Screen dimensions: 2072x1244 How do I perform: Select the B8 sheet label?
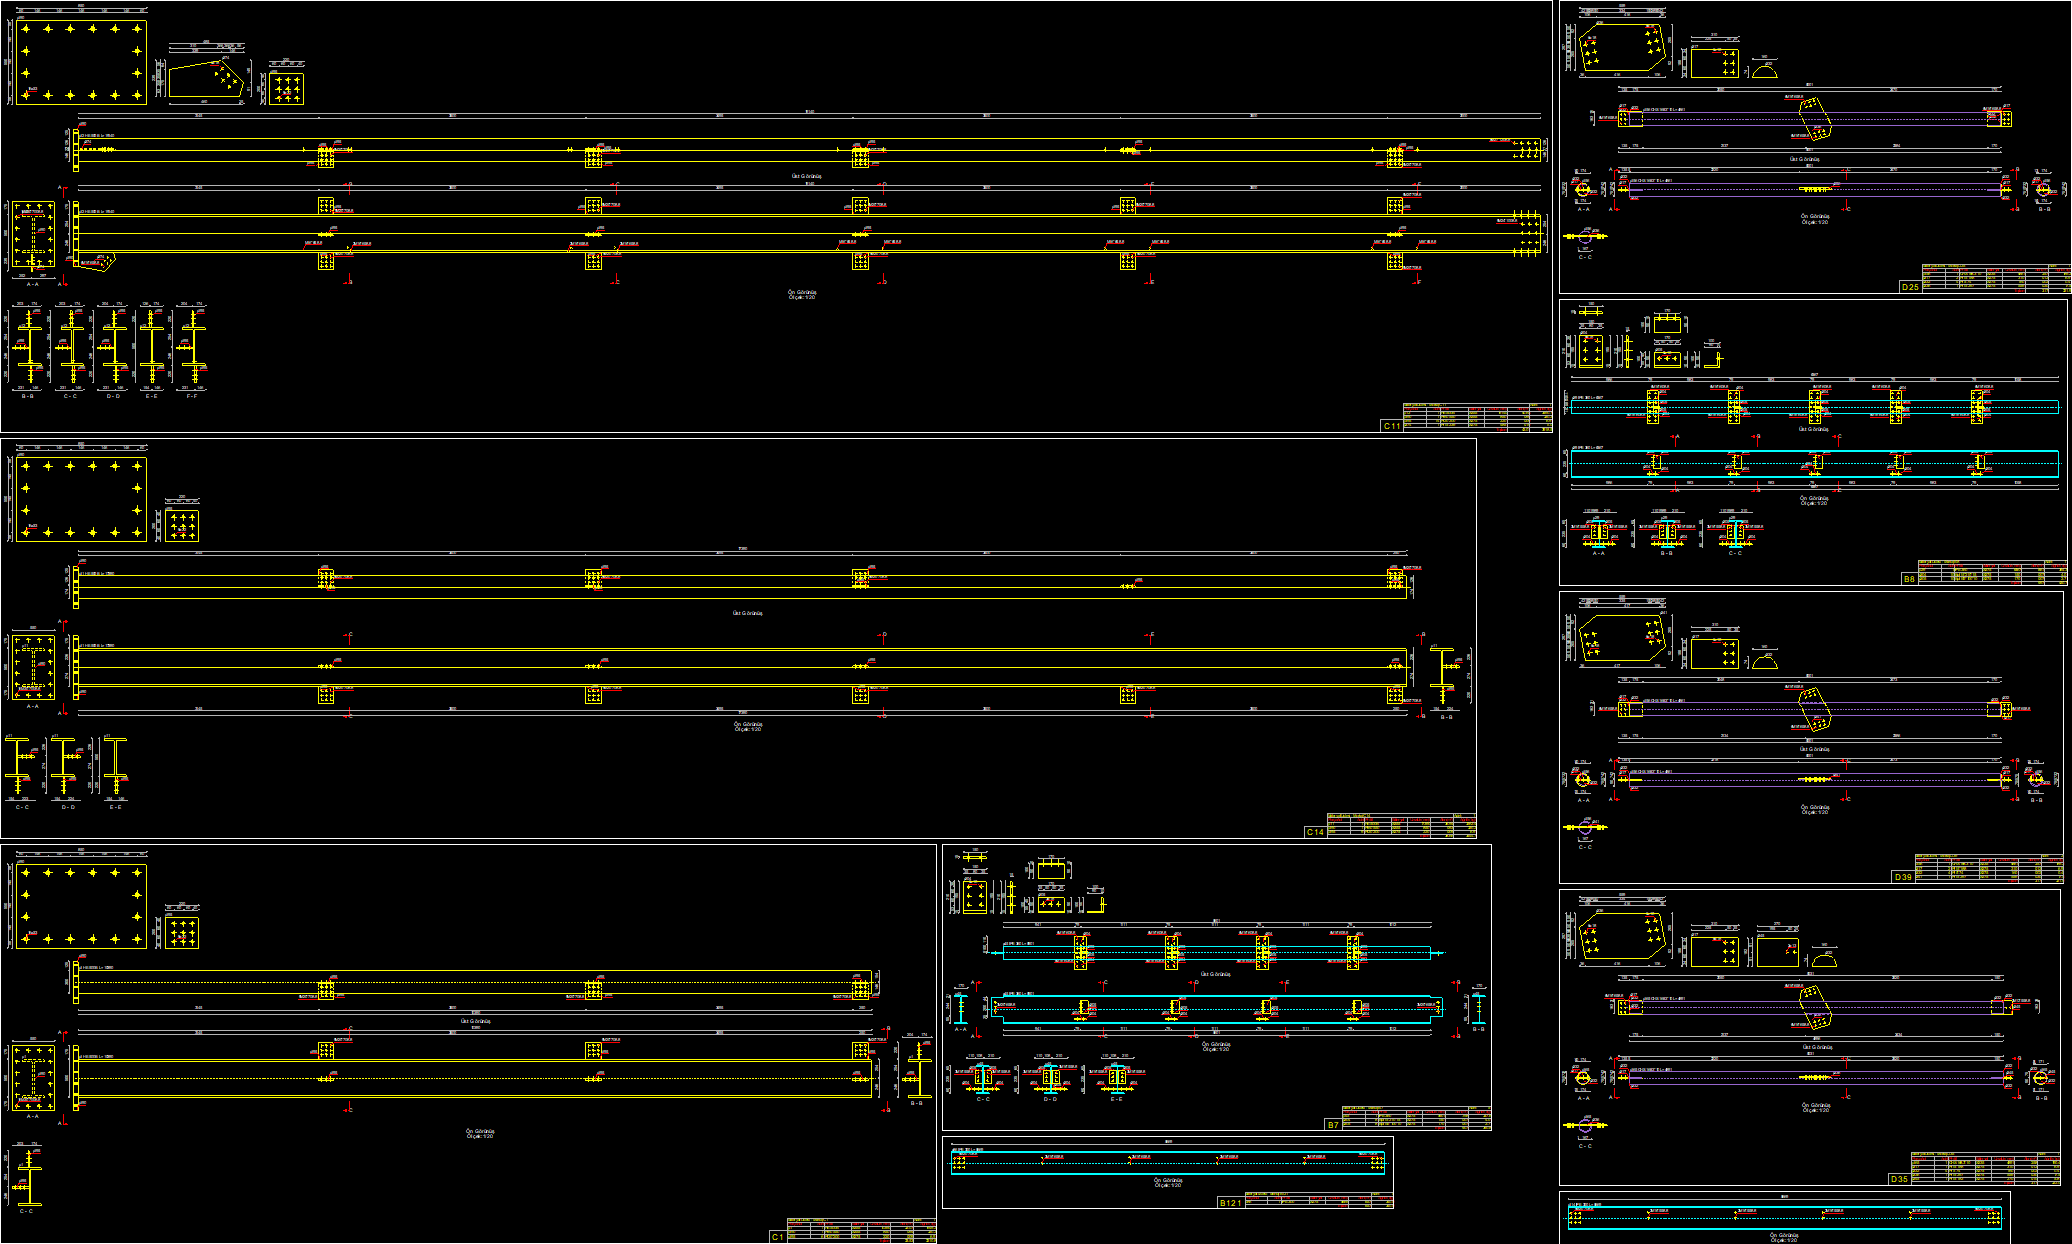point(1909,579)
